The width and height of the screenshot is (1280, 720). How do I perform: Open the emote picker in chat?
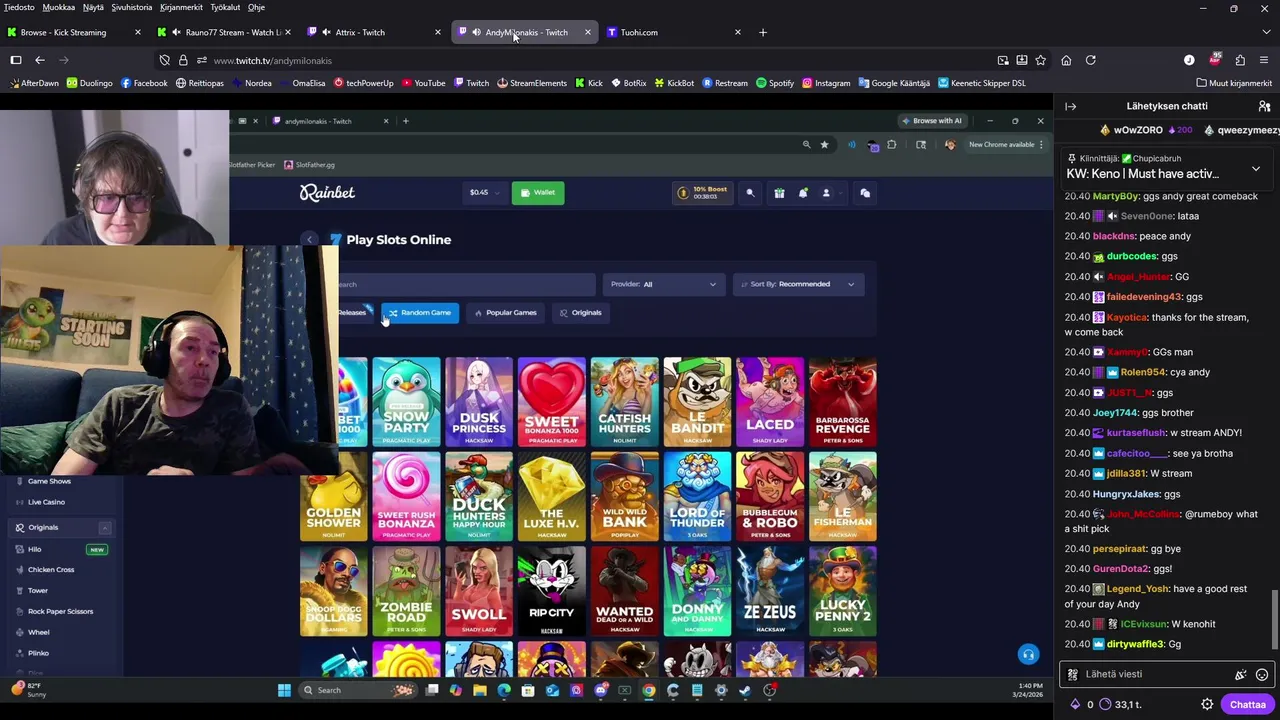click(1262, 674)
